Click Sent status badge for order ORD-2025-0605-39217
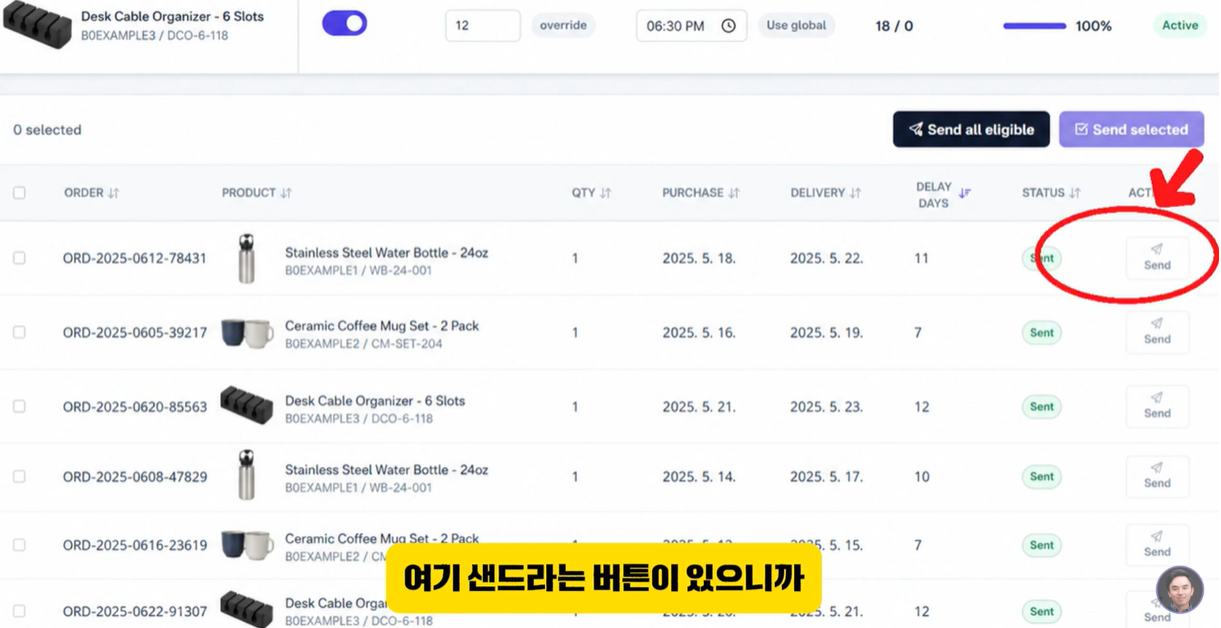This screenshot has width=1221, height=628. (x=1041, y=332)
